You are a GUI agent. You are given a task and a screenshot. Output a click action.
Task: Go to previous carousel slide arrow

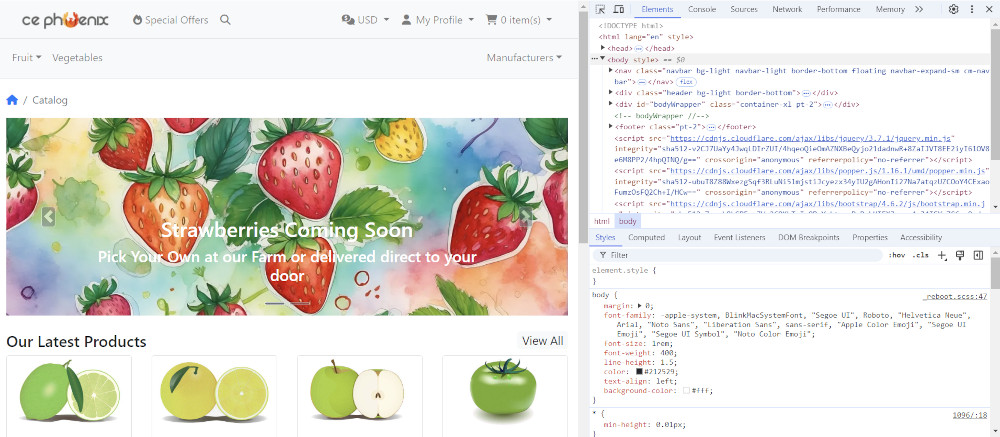[48, 217]
